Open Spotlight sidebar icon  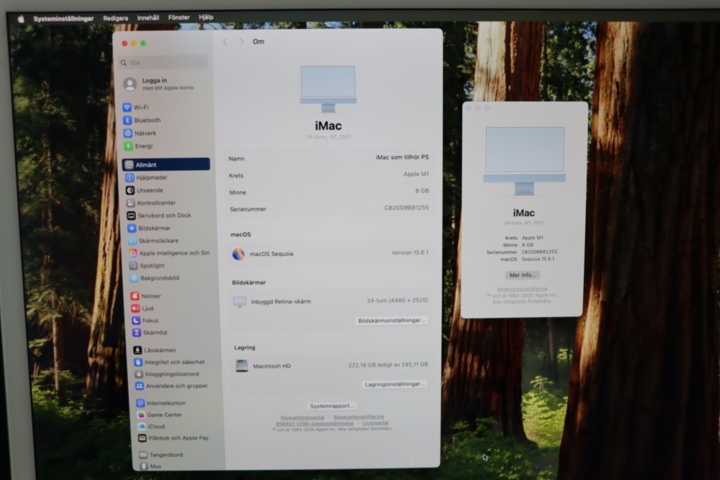[133, 265]
